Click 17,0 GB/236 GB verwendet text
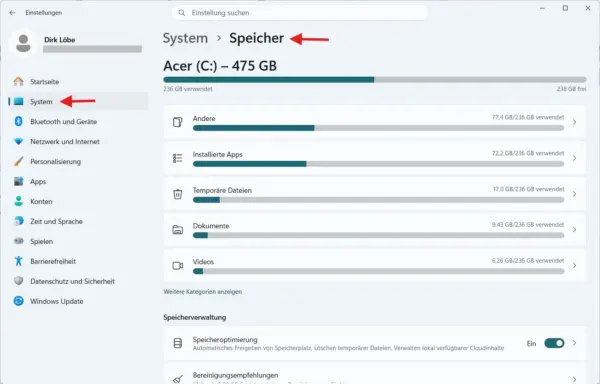 pyautogui.click(x=528, y=189)
